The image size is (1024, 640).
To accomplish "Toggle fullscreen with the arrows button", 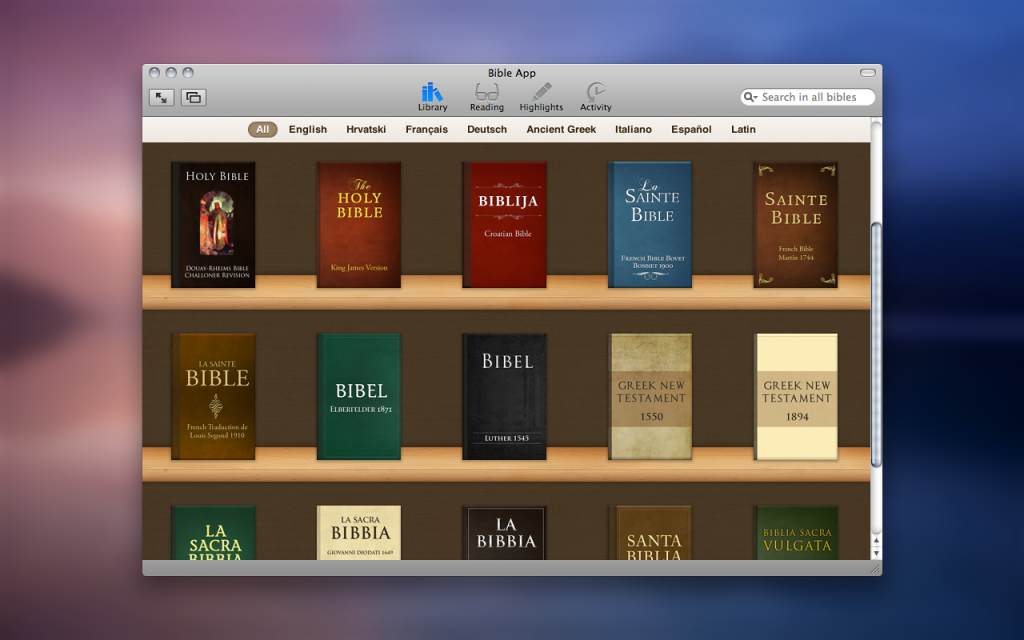I will [x=161, y=97].
